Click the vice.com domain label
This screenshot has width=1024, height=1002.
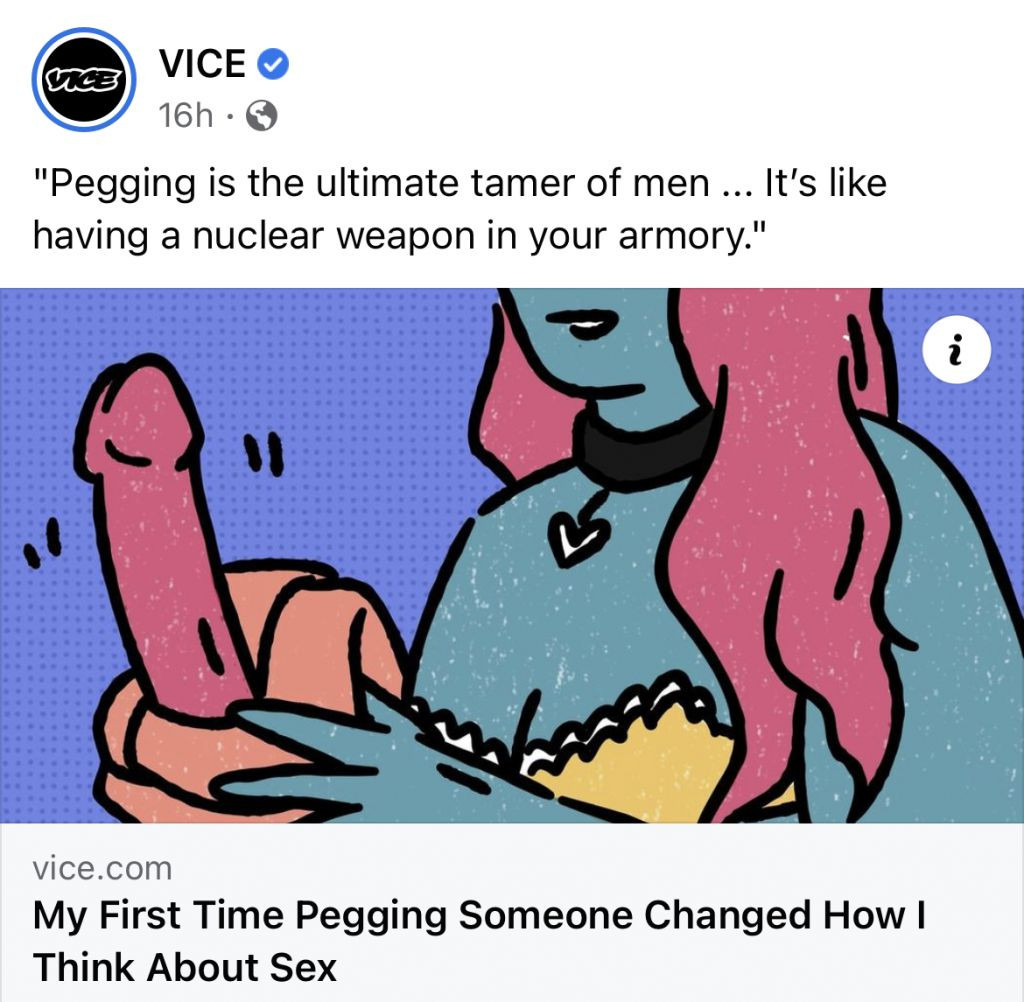point(103,869)
